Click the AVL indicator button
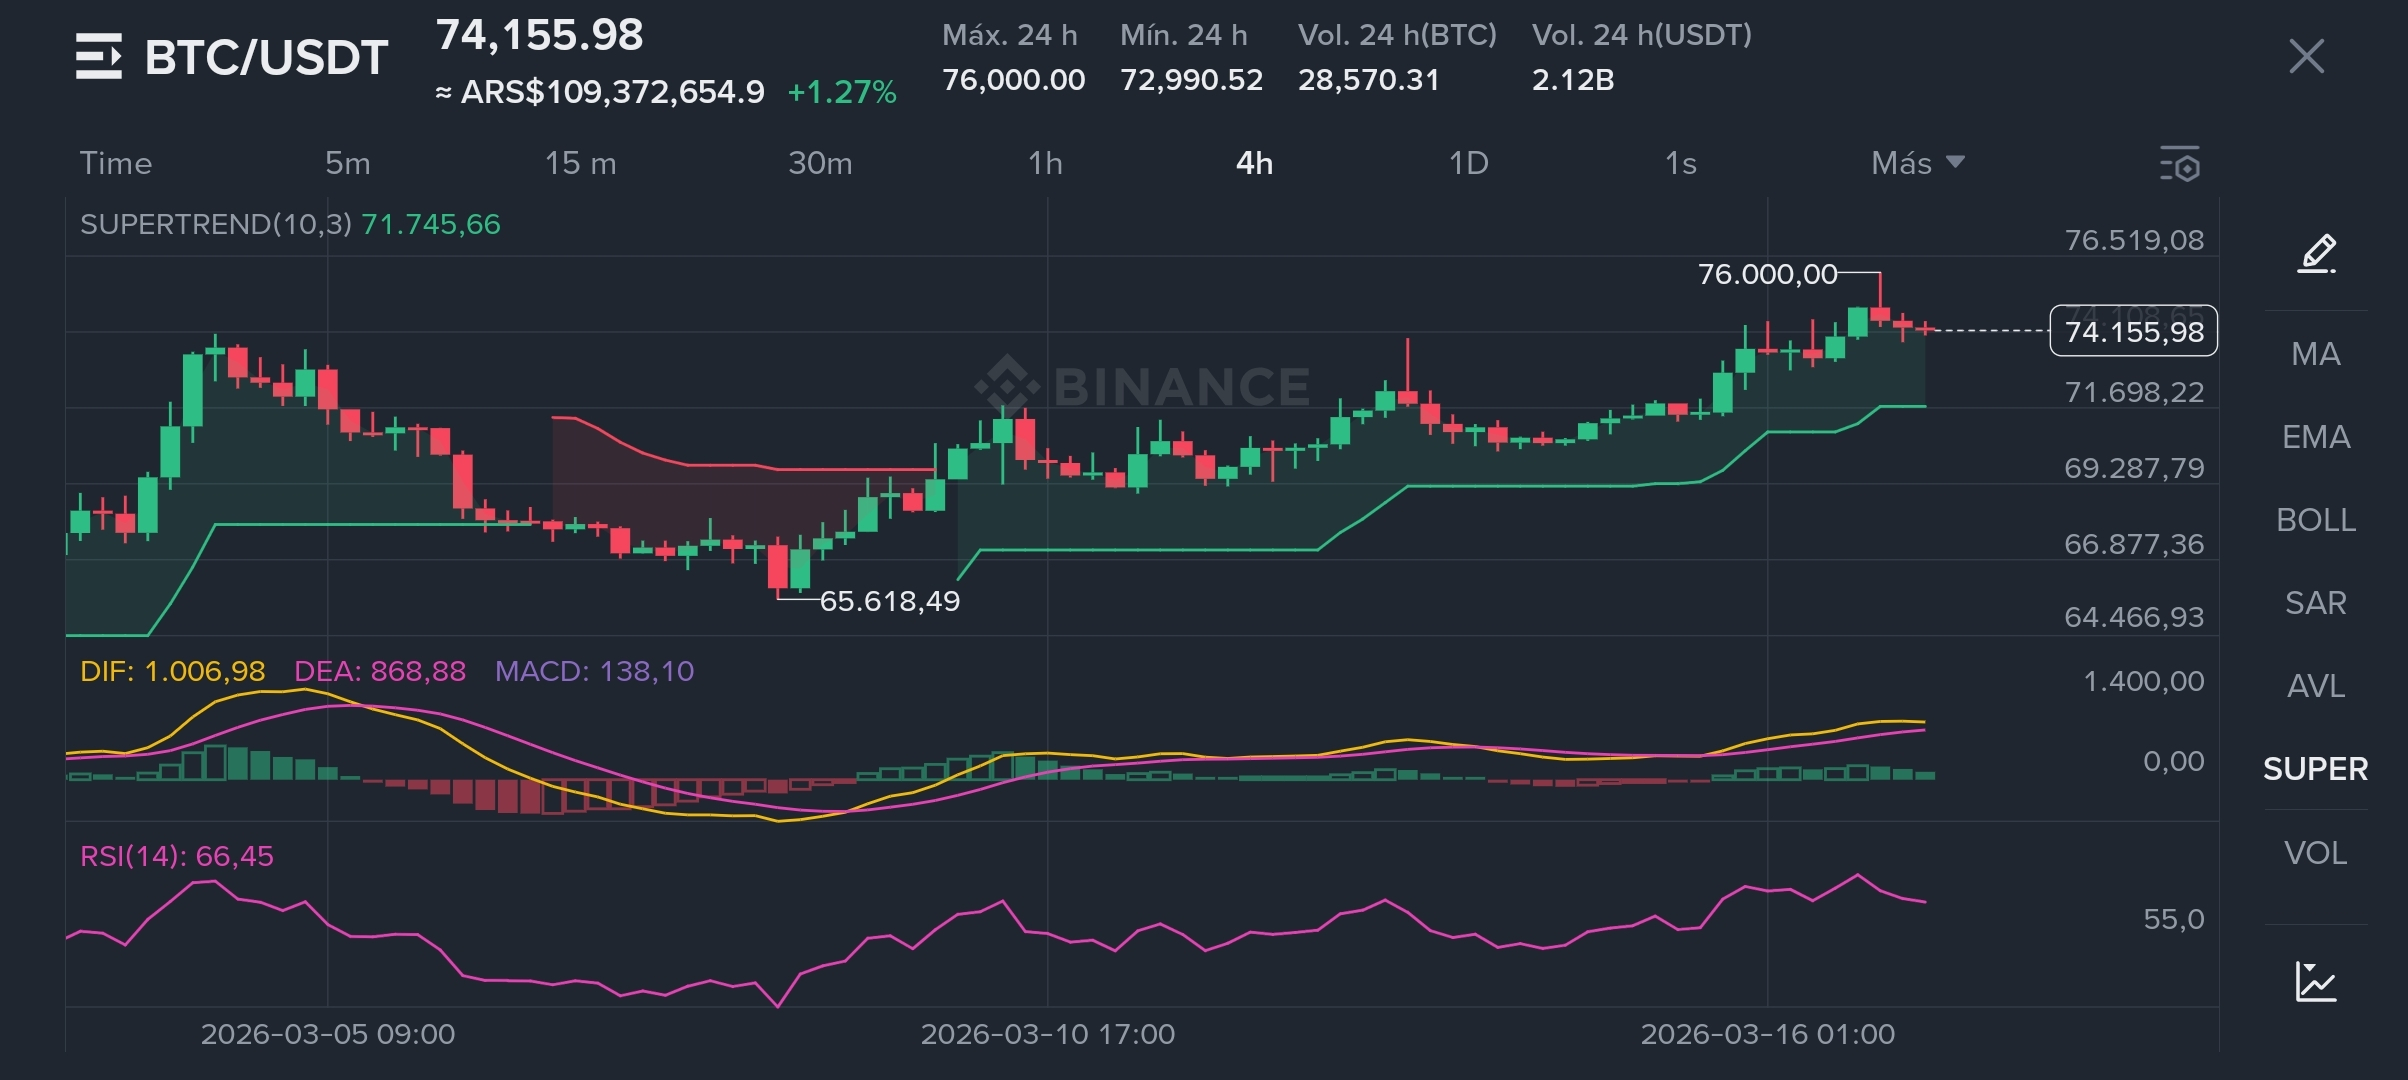Image resolution: width=2408 pixels, height=1080 pixels. click(2316, 686)
